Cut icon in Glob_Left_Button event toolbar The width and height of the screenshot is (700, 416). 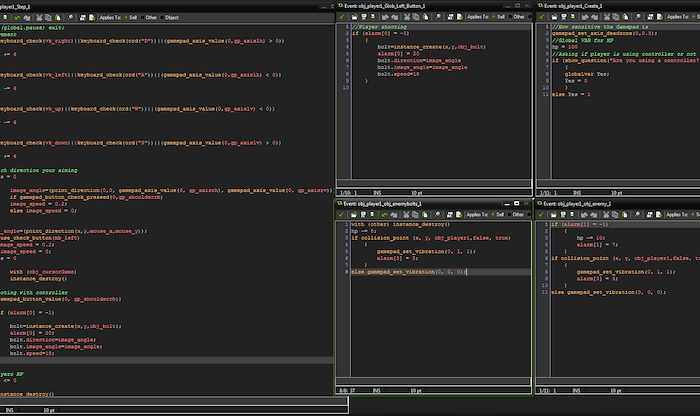(x=406, y=17)
